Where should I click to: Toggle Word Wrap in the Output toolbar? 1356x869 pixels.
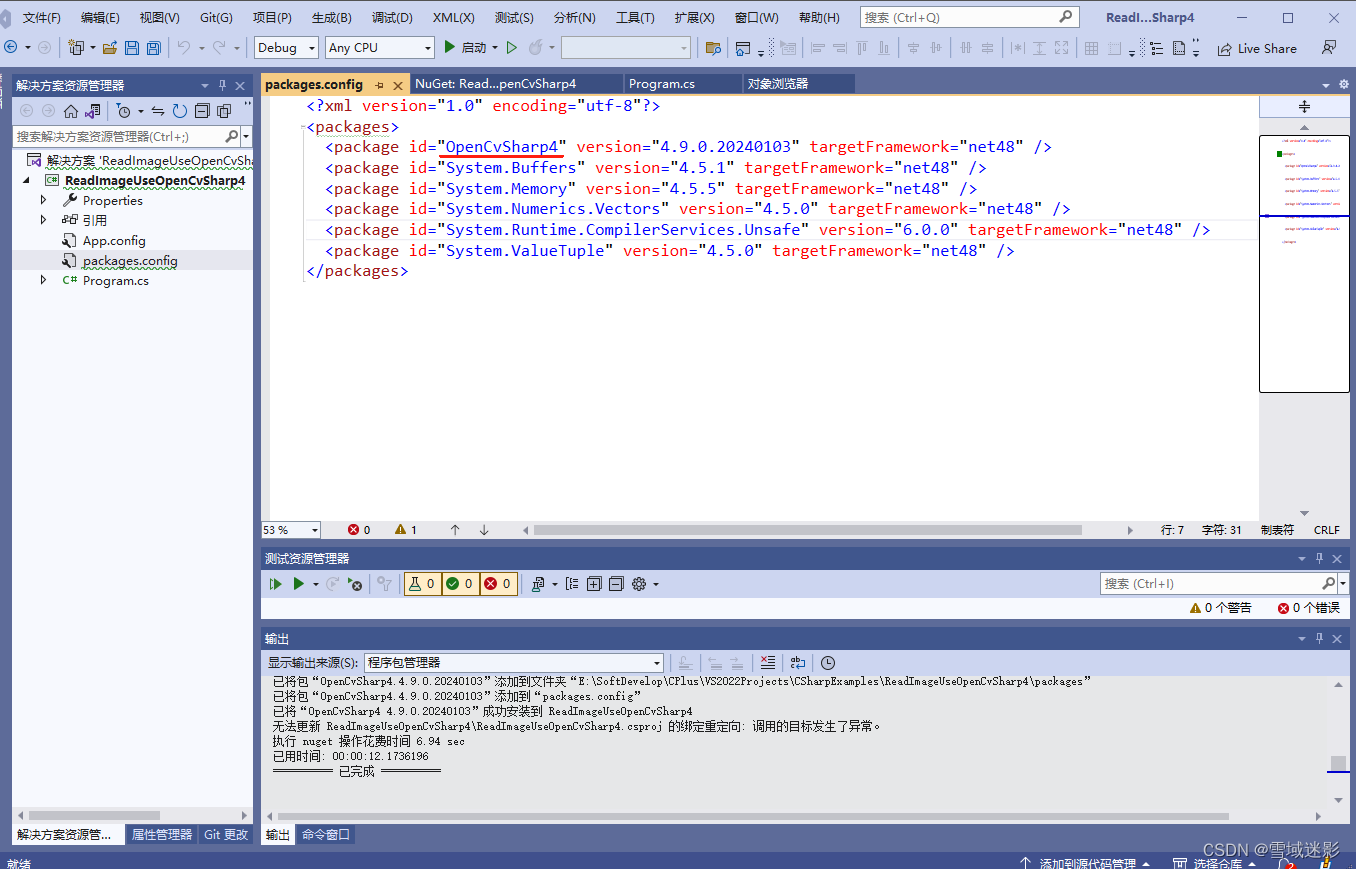point(798,662)
